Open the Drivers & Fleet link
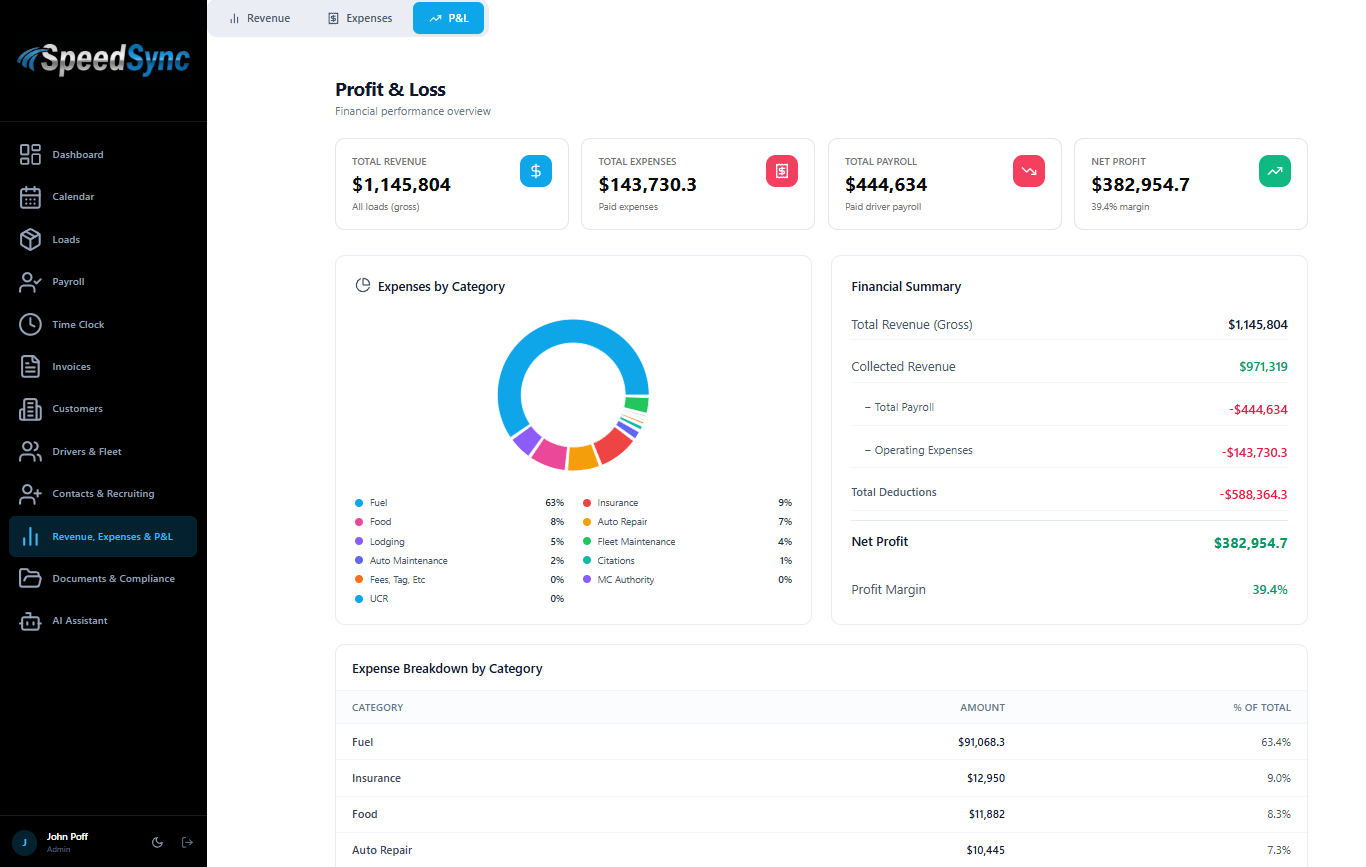 click(103, 451)
